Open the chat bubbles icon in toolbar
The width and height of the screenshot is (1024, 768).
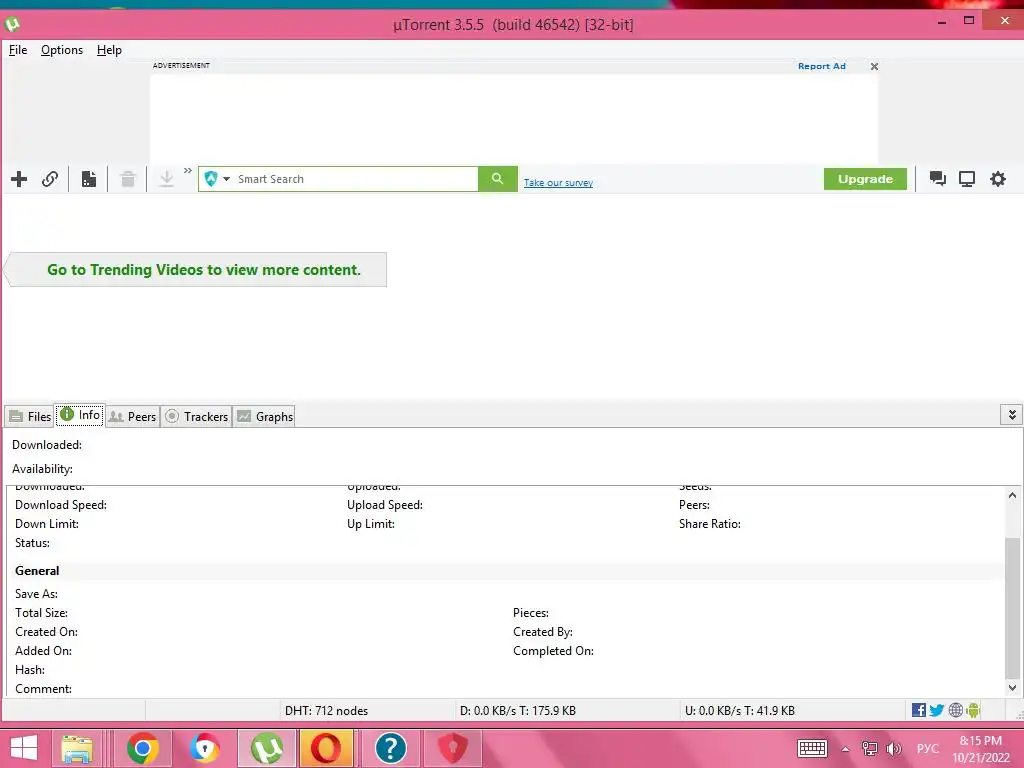(x=938, y=179)
